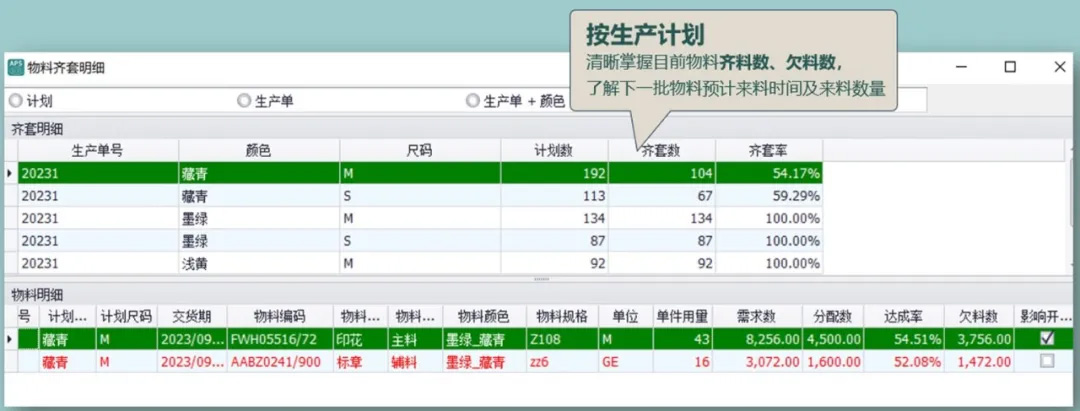Maximize the 物料齐套明细 window
The width and height of the screenshot is (1080, 411).
(x=1010, y=67)
